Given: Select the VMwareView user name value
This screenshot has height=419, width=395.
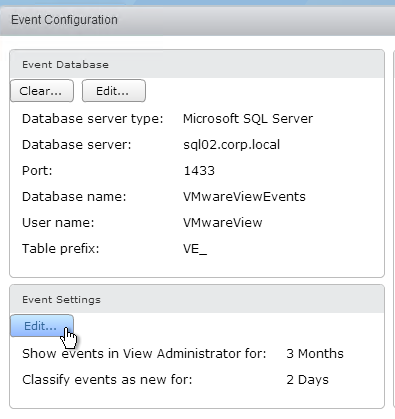Looking at the screenshot, I should click(x=223, y=223).
